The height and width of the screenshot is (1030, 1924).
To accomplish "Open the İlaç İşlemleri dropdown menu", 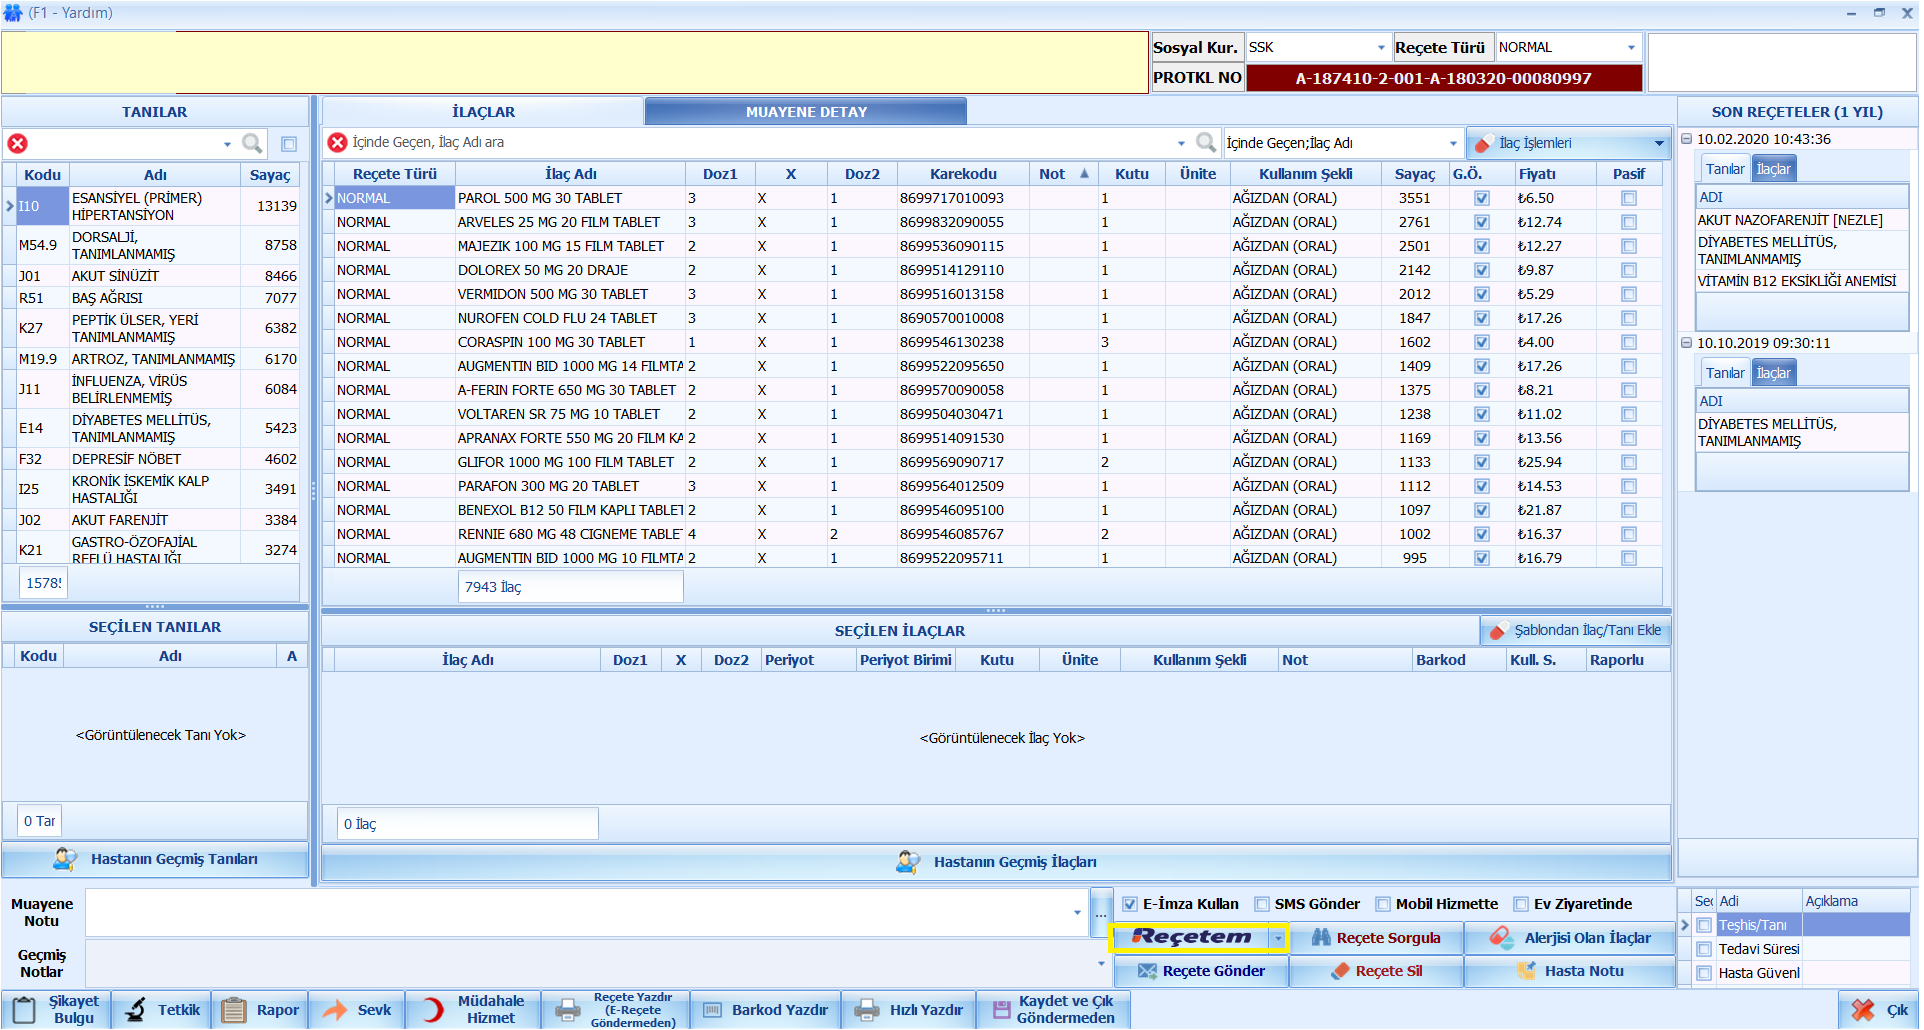I will [x=1568, y=143].
